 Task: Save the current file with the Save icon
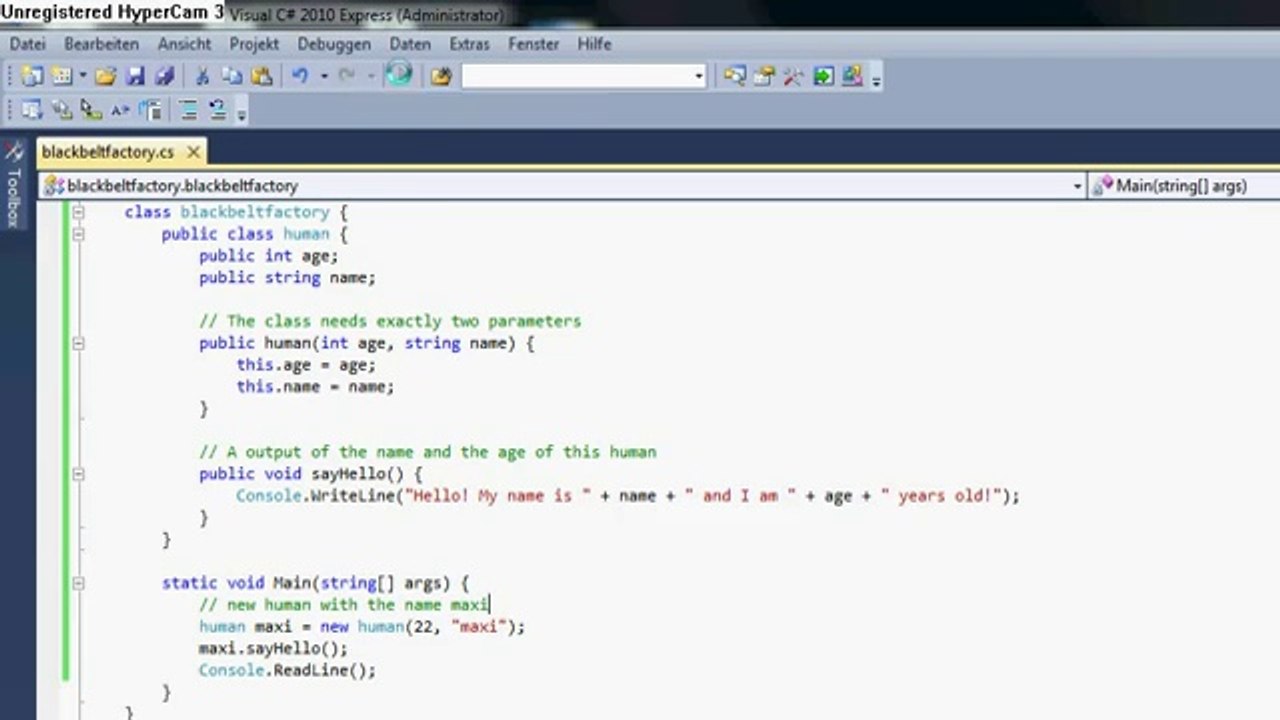(136, 76)
